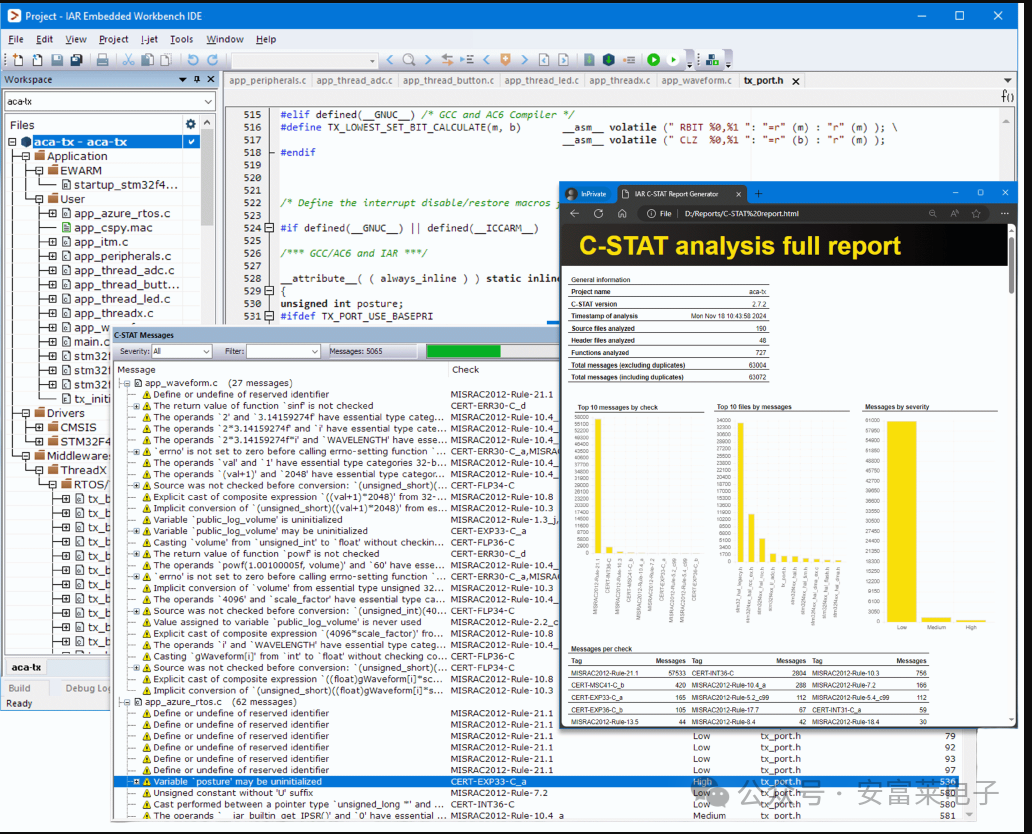Viewport: 1032px width, 834px height.
Task: Add report page to favorites star
Action: [x=976, y=213]
